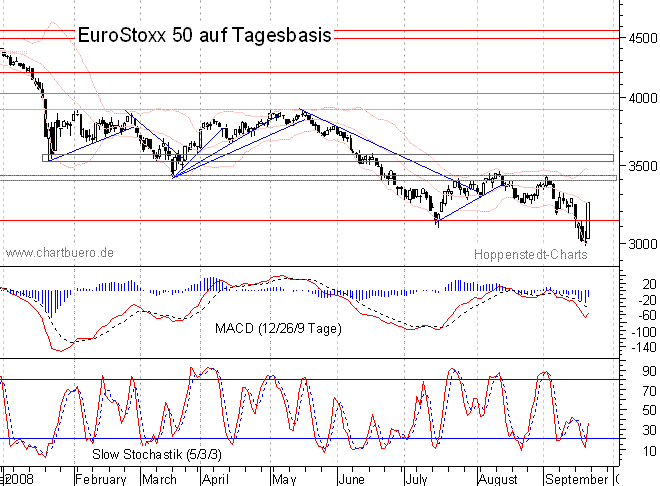Select the May month marker
660x486 pixels.
point(285,478)
